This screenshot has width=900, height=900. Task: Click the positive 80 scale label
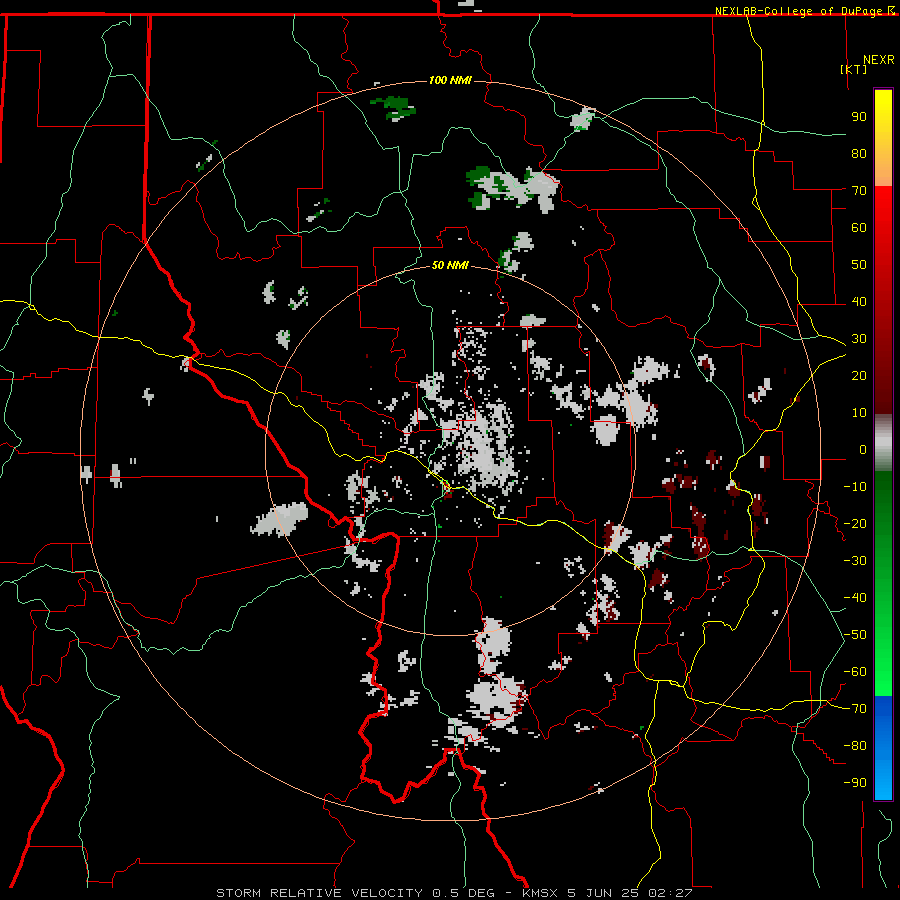pos(859,153)
